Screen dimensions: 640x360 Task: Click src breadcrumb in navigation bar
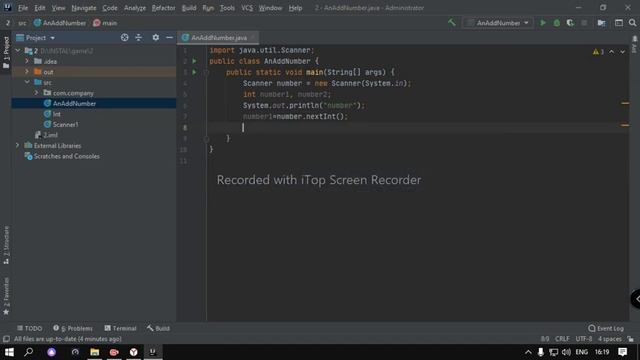22,23
